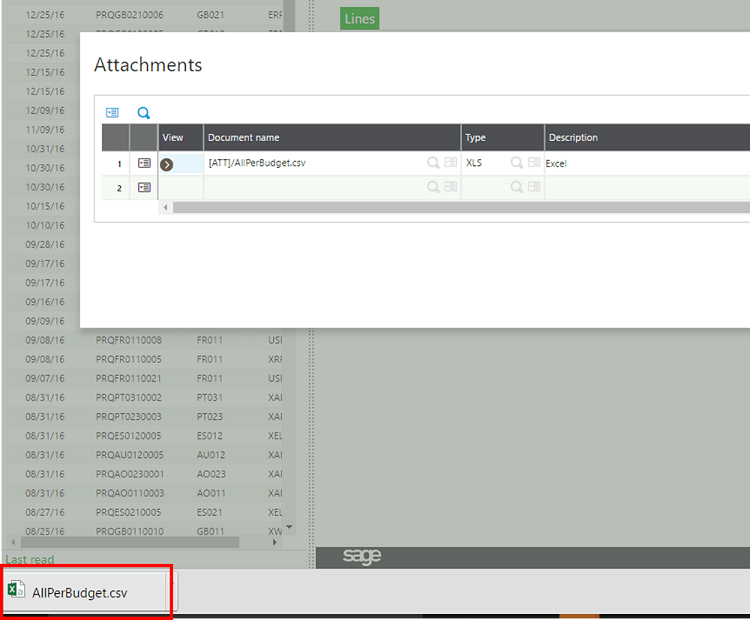Select row PRQES0120005 in background list

(142, 436)
